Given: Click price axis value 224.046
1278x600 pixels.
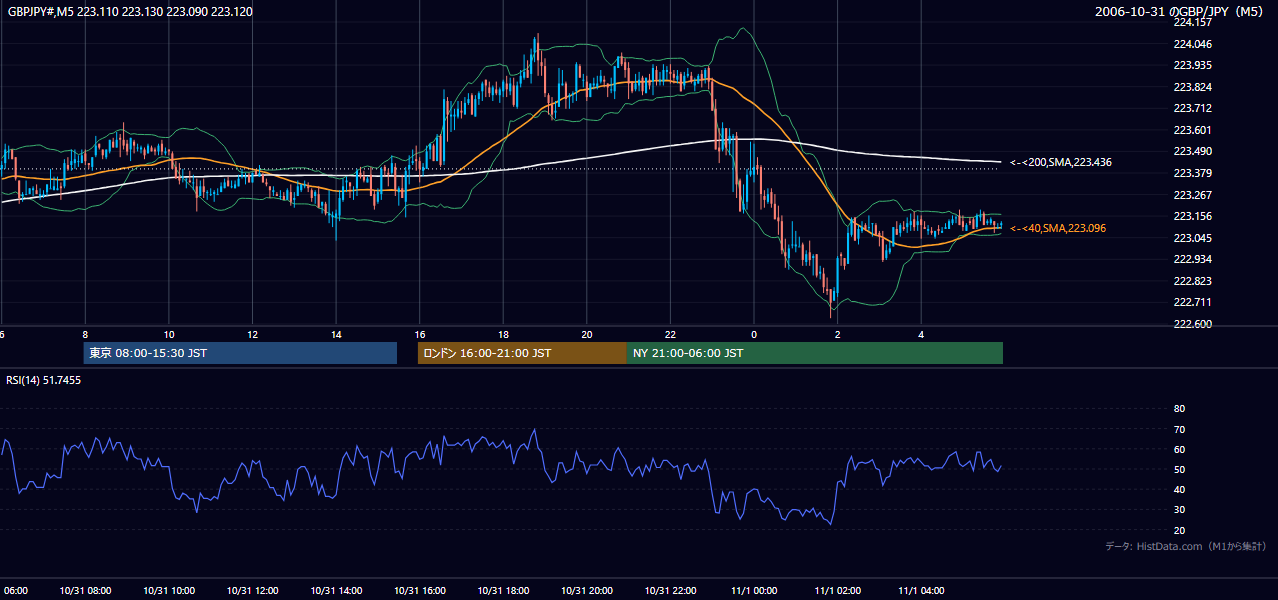Looking at the screenshot, I should tap(1192, 44).
